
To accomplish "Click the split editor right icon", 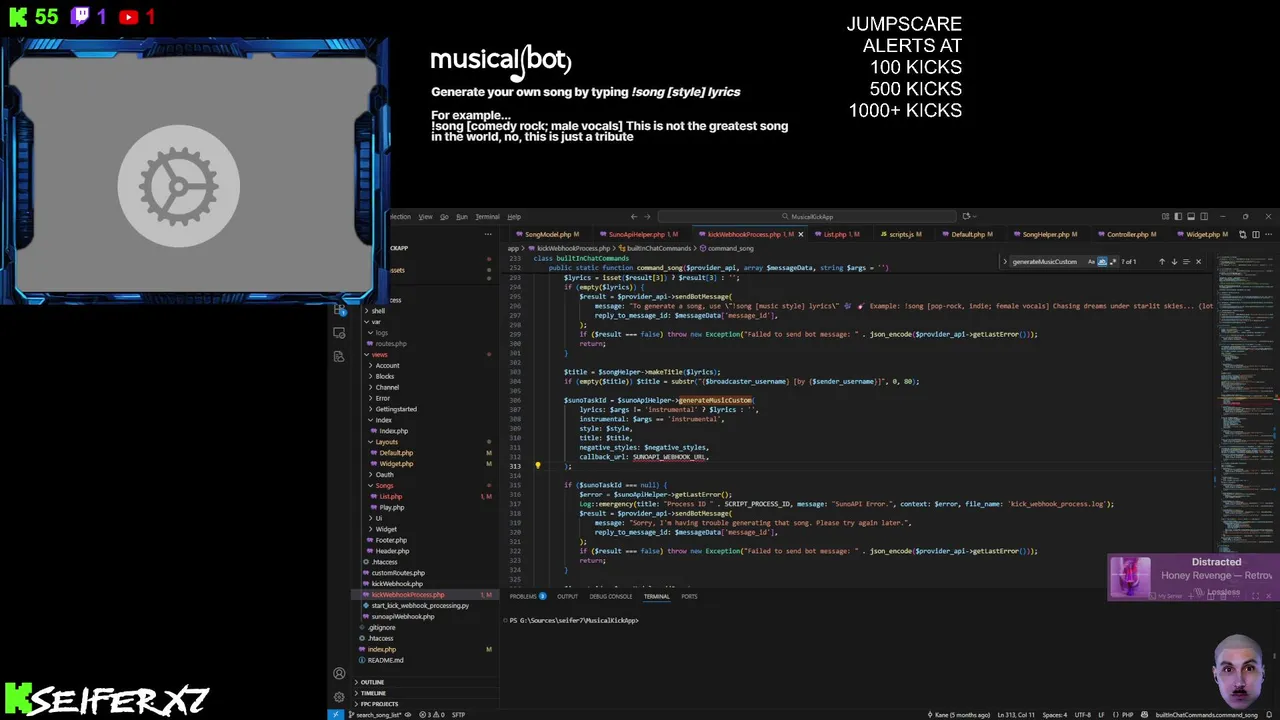I will [x=1256, y=234].
